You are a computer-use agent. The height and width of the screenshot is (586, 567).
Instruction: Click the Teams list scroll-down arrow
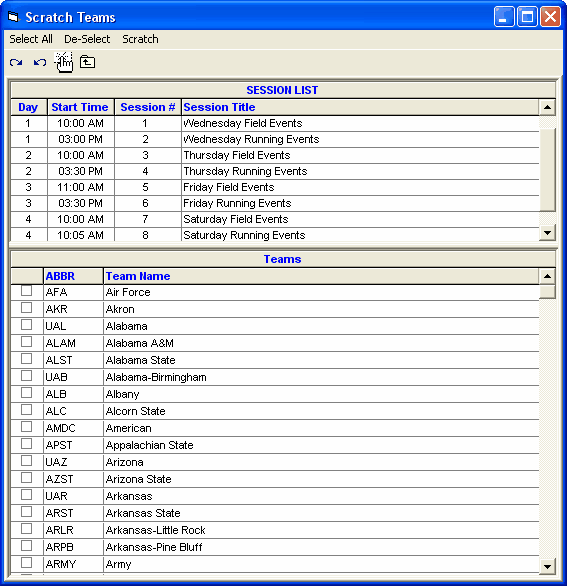[548, 567]
